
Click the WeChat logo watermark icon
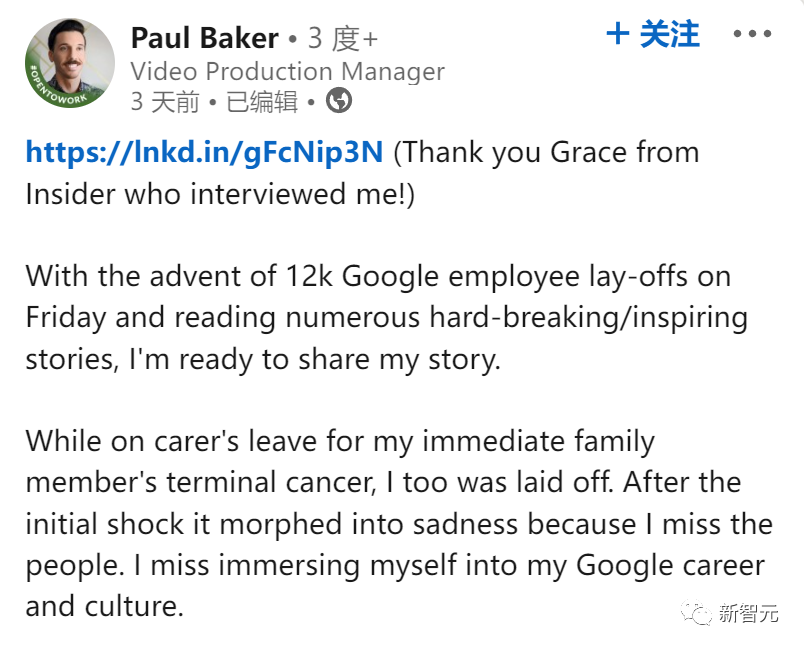click(x=696, y=613)
